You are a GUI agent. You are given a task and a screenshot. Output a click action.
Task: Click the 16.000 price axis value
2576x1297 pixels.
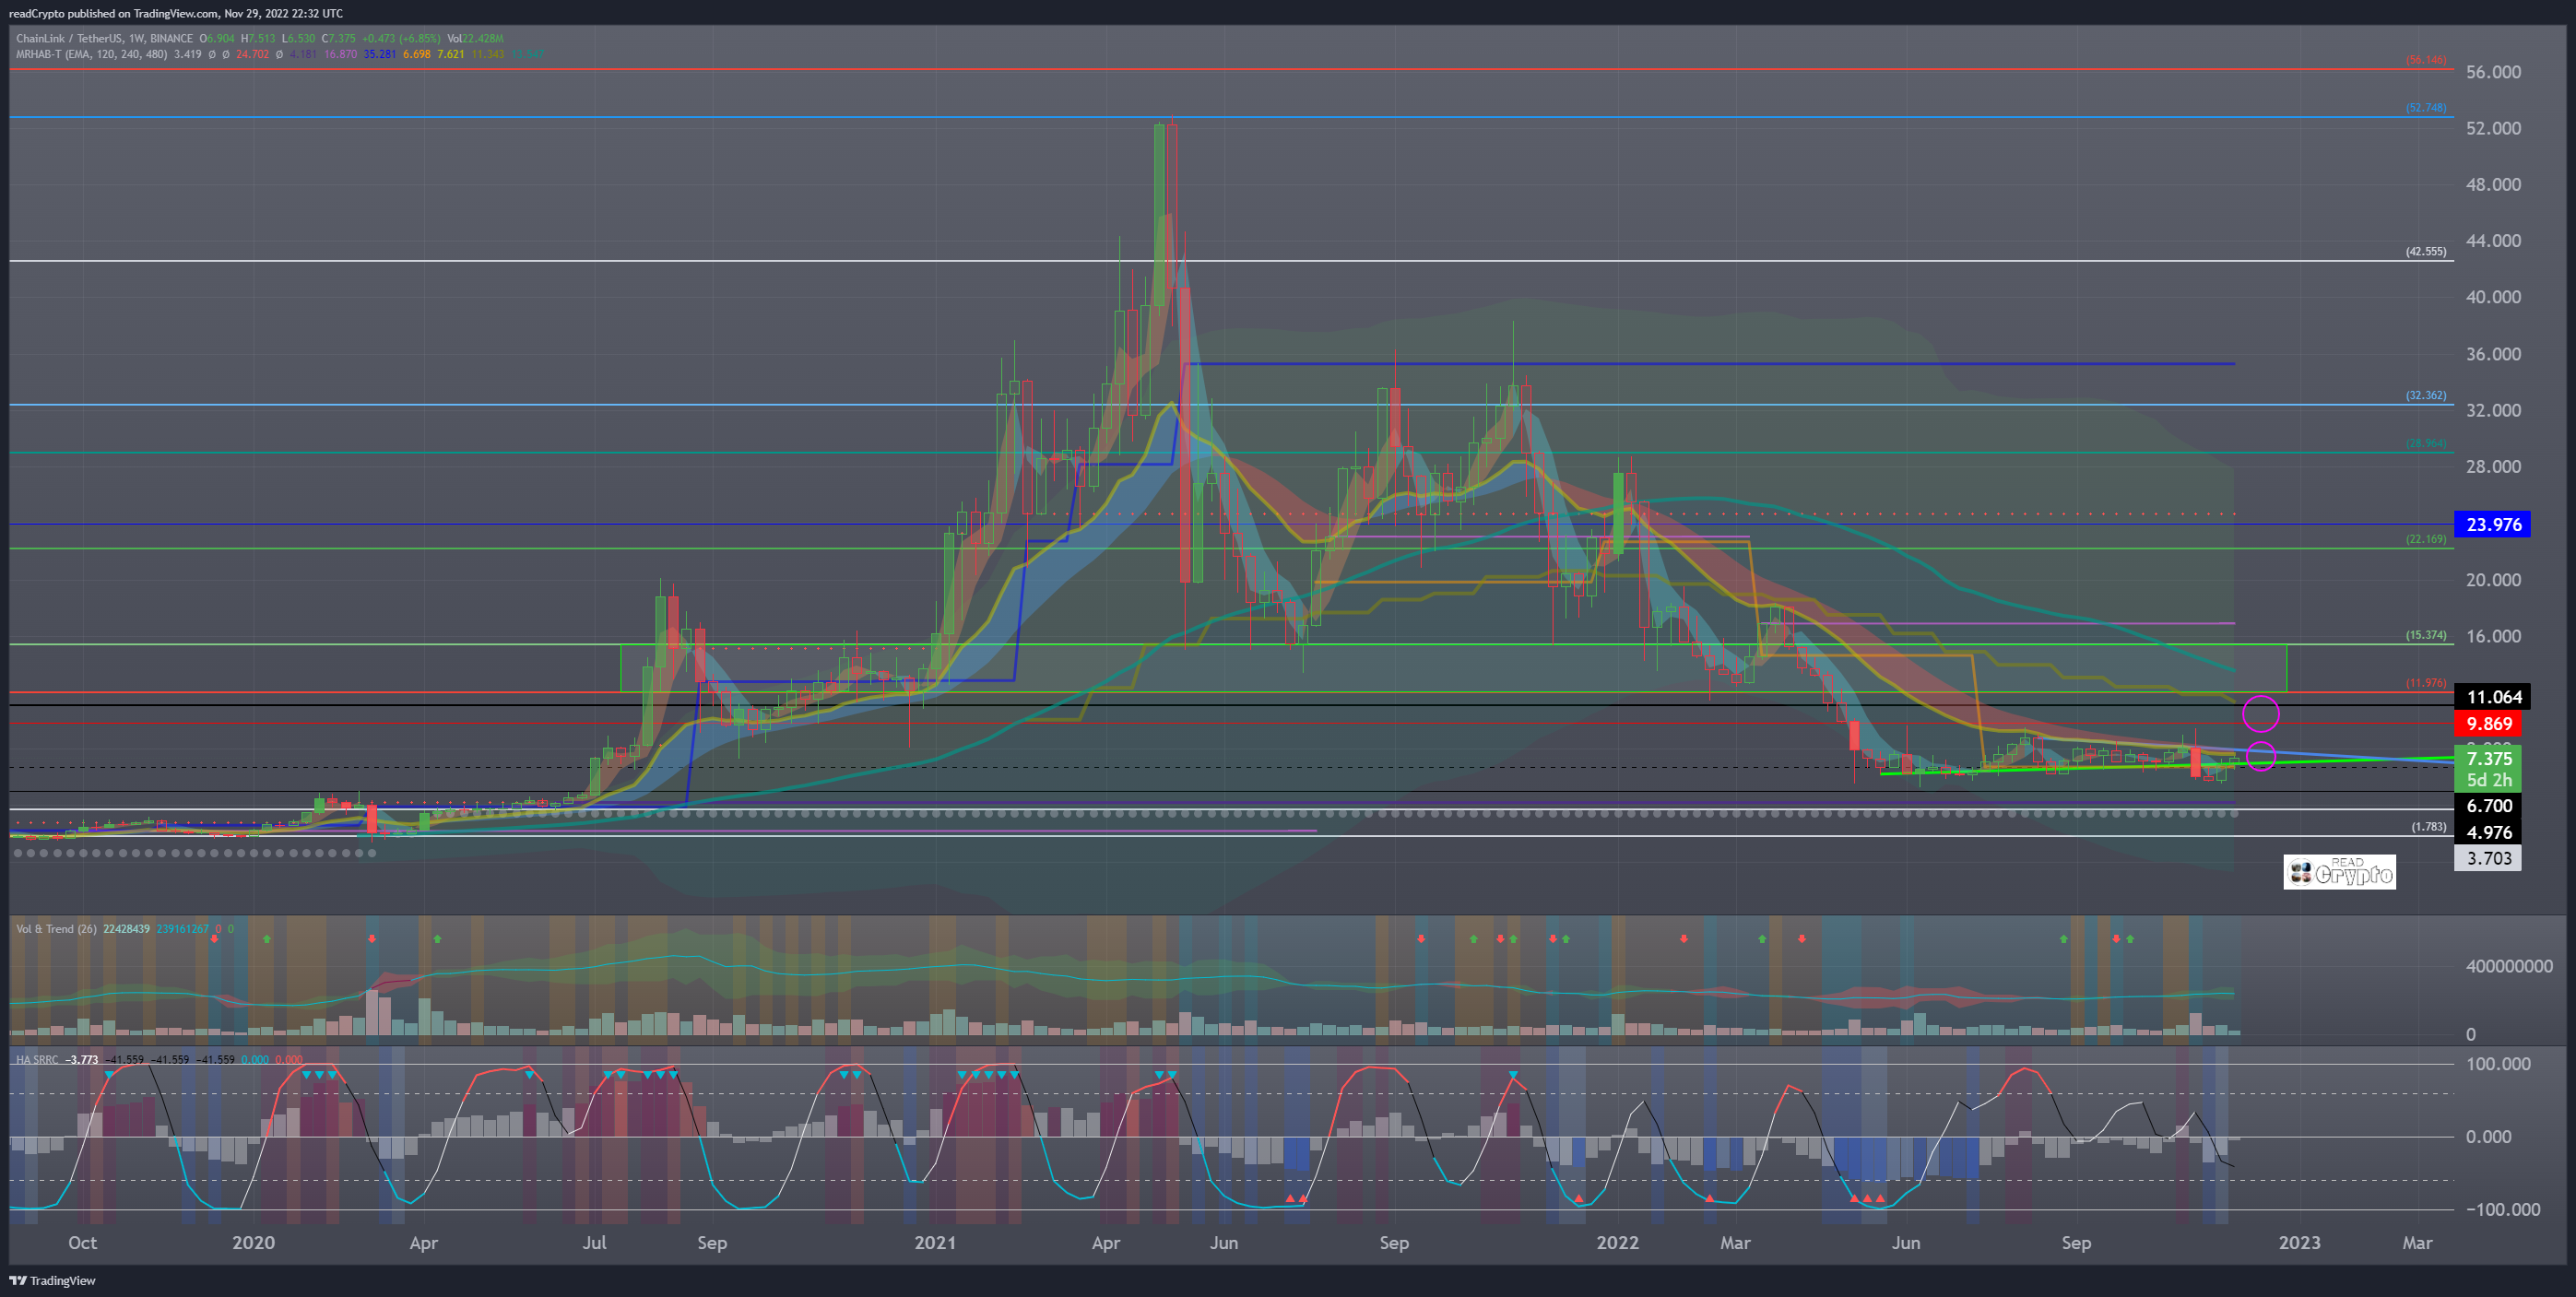(x=2493, y=636)
